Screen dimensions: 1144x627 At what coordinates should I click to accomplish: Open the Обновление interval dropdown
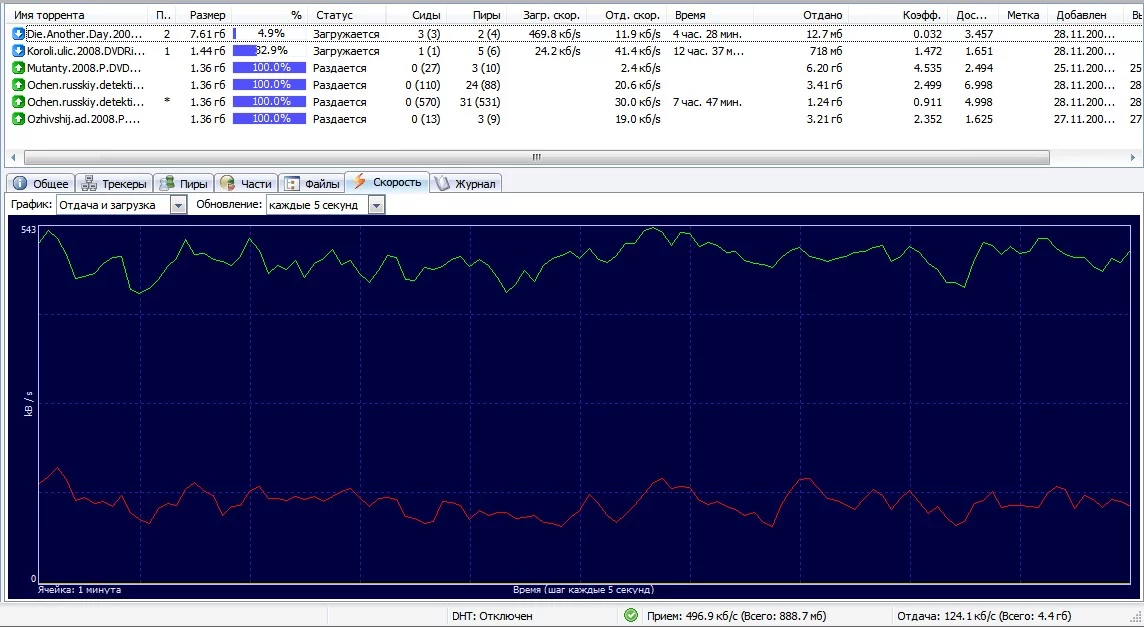coord(376,205)
